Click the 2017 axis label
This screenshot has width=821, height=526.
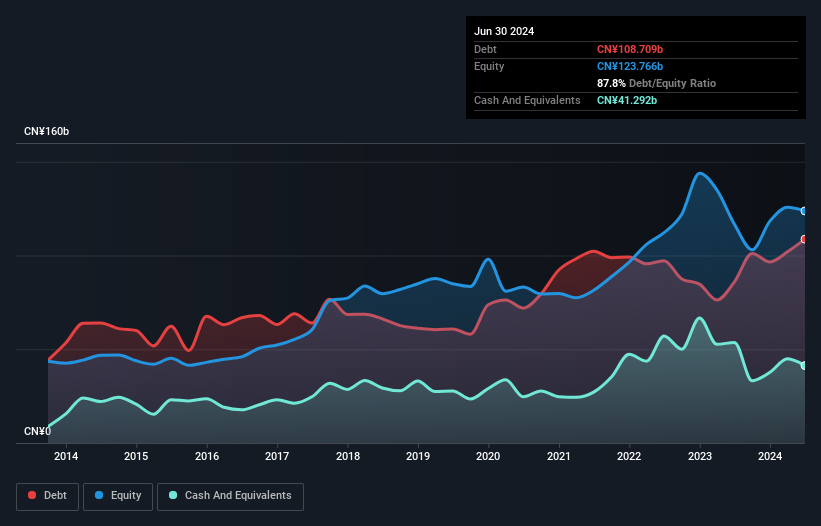pos(277,456)
